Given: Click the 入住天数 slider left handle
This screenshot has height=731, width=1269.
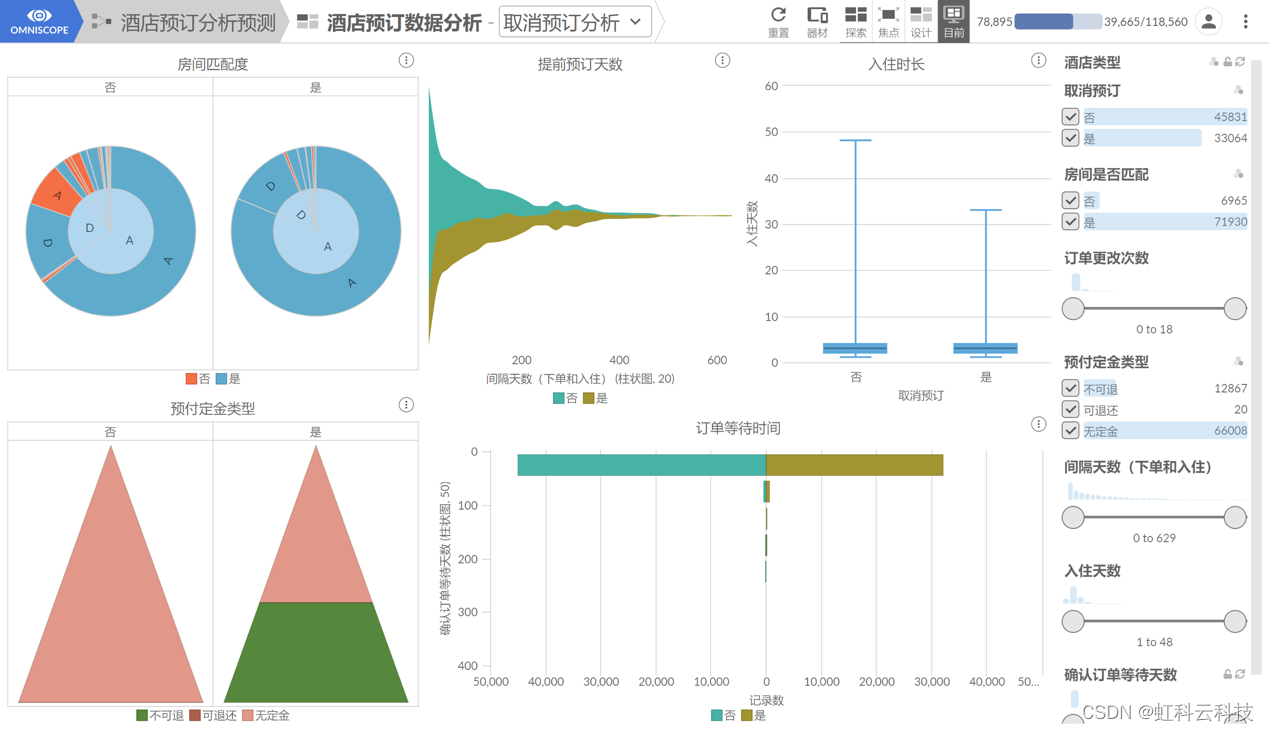Looking at the screenshot, I should 1073,621.
